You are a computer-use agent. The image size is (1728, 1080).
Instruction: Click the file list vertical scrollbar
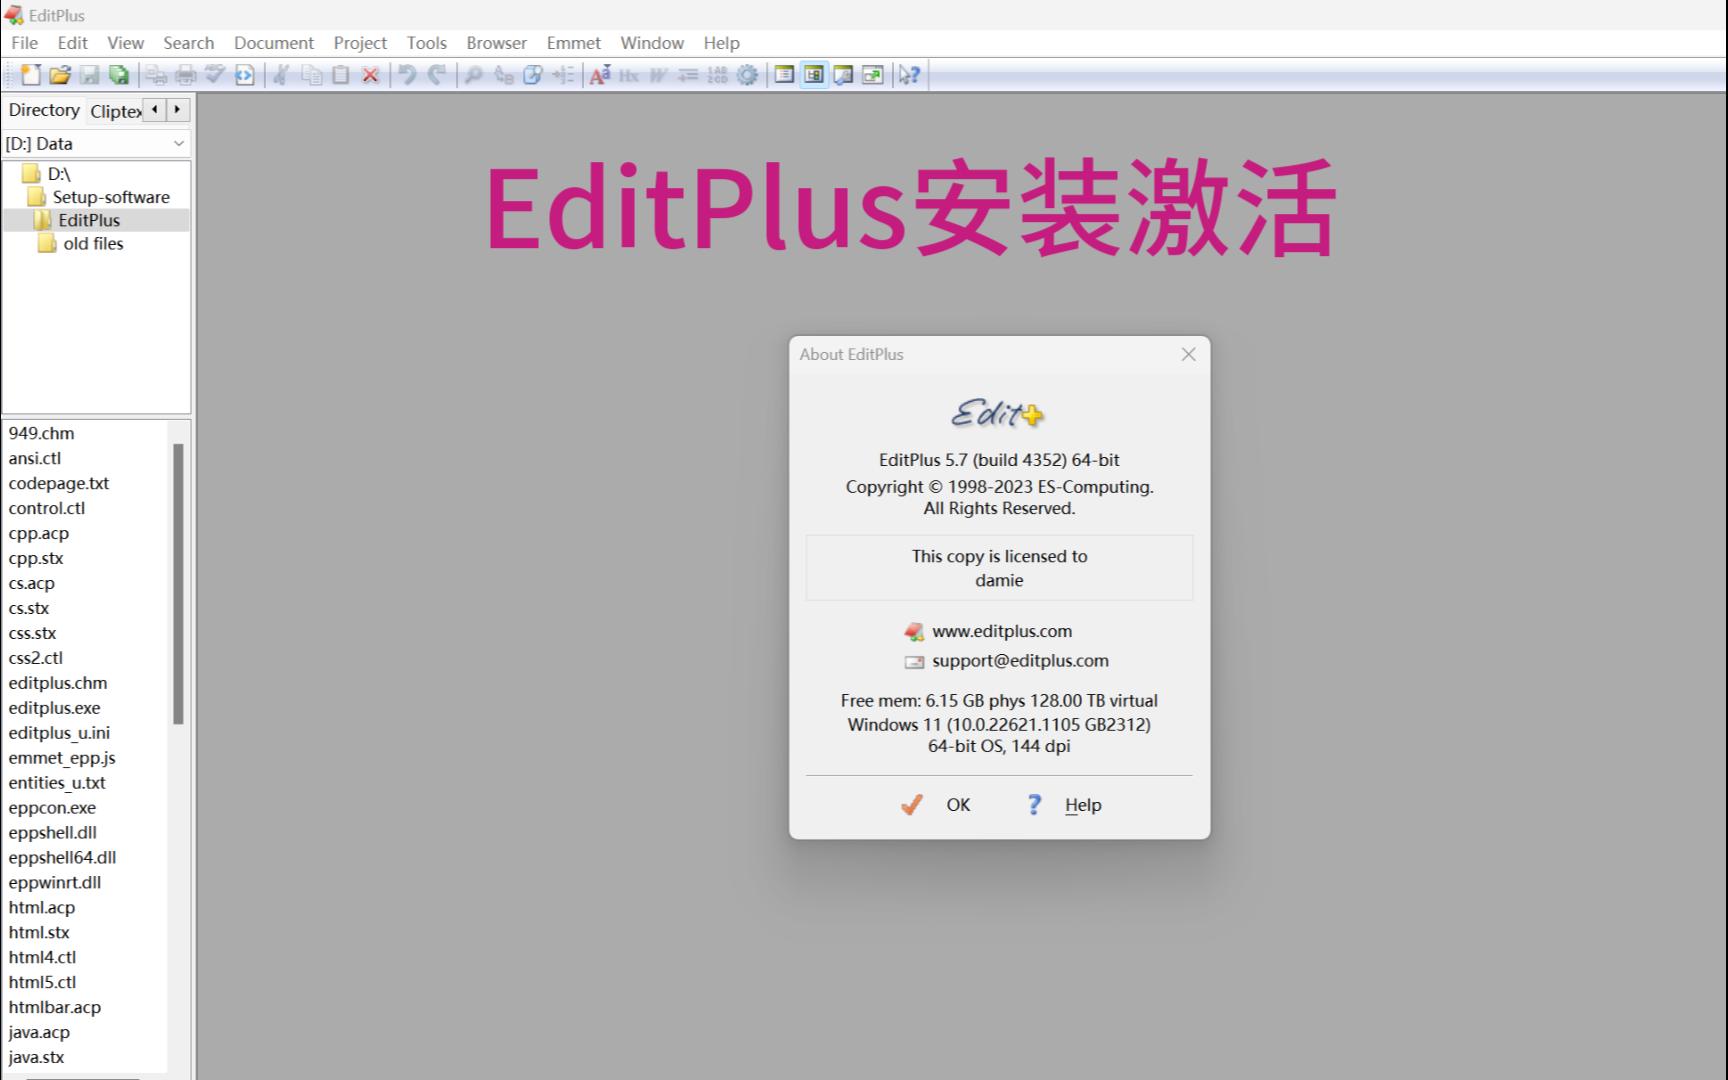(178, 583)
